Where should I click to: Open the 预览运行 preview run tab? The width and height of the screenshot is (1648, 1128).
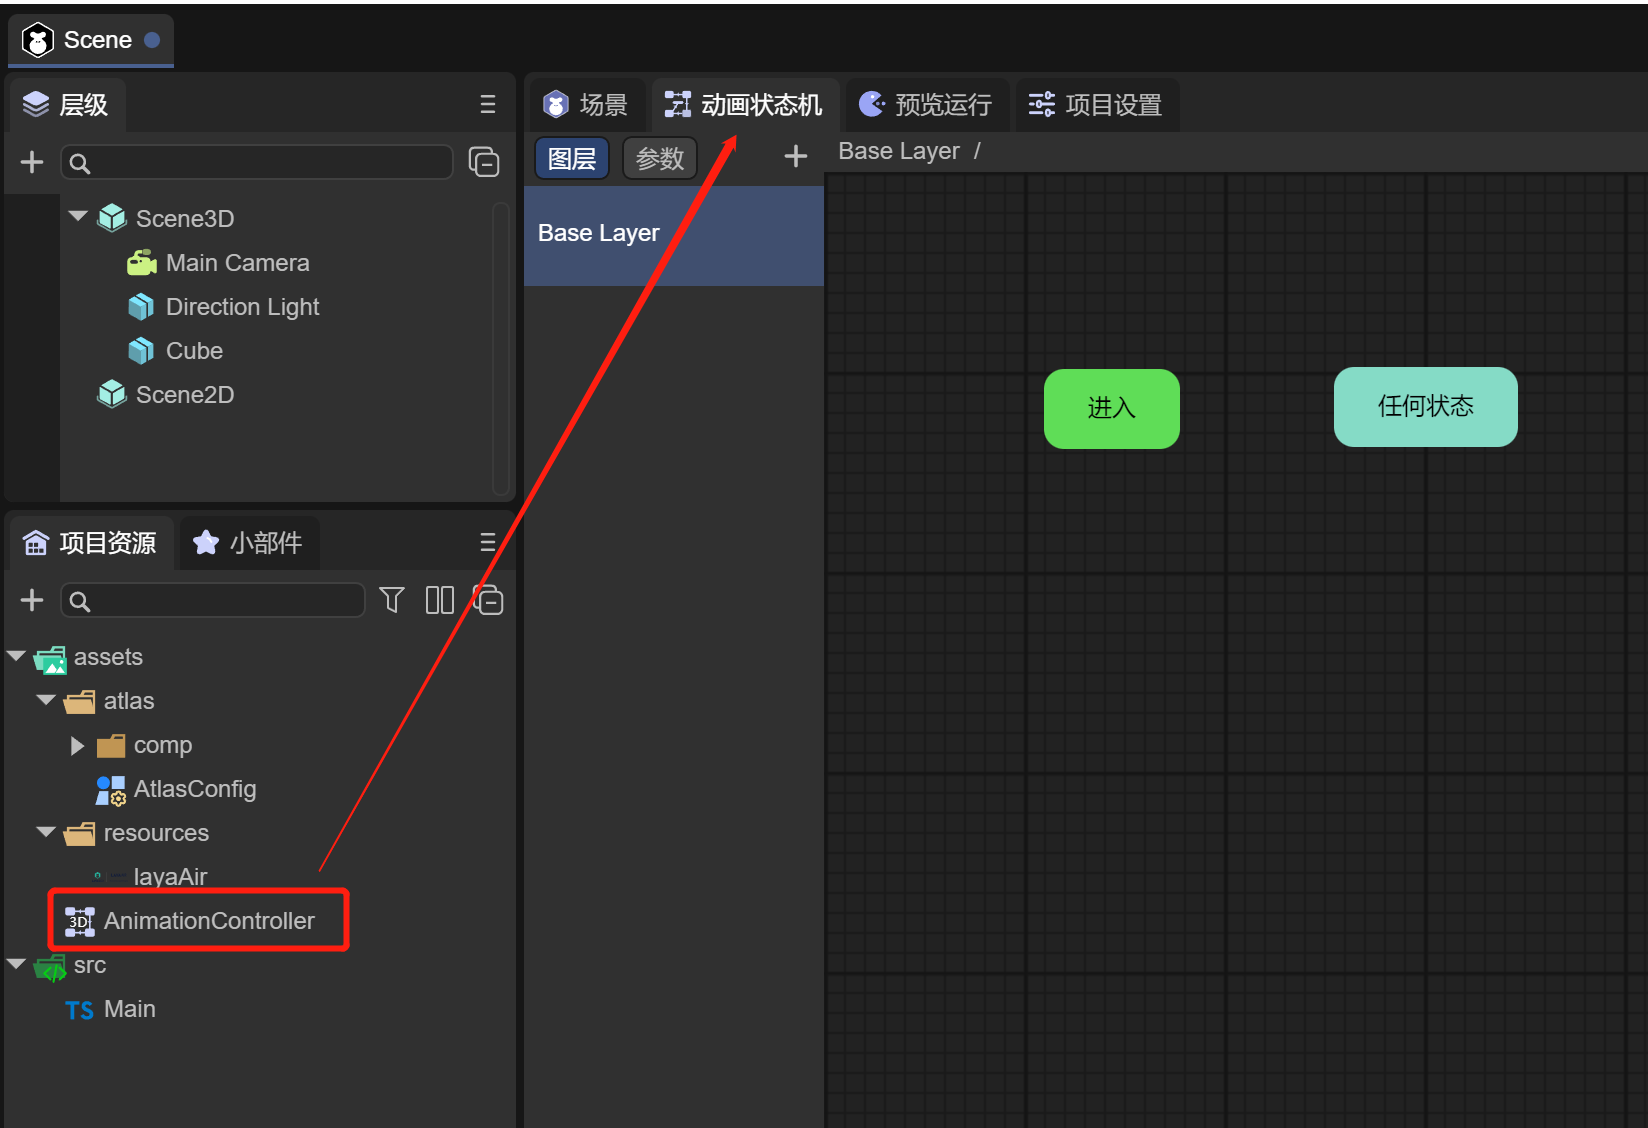926,105
